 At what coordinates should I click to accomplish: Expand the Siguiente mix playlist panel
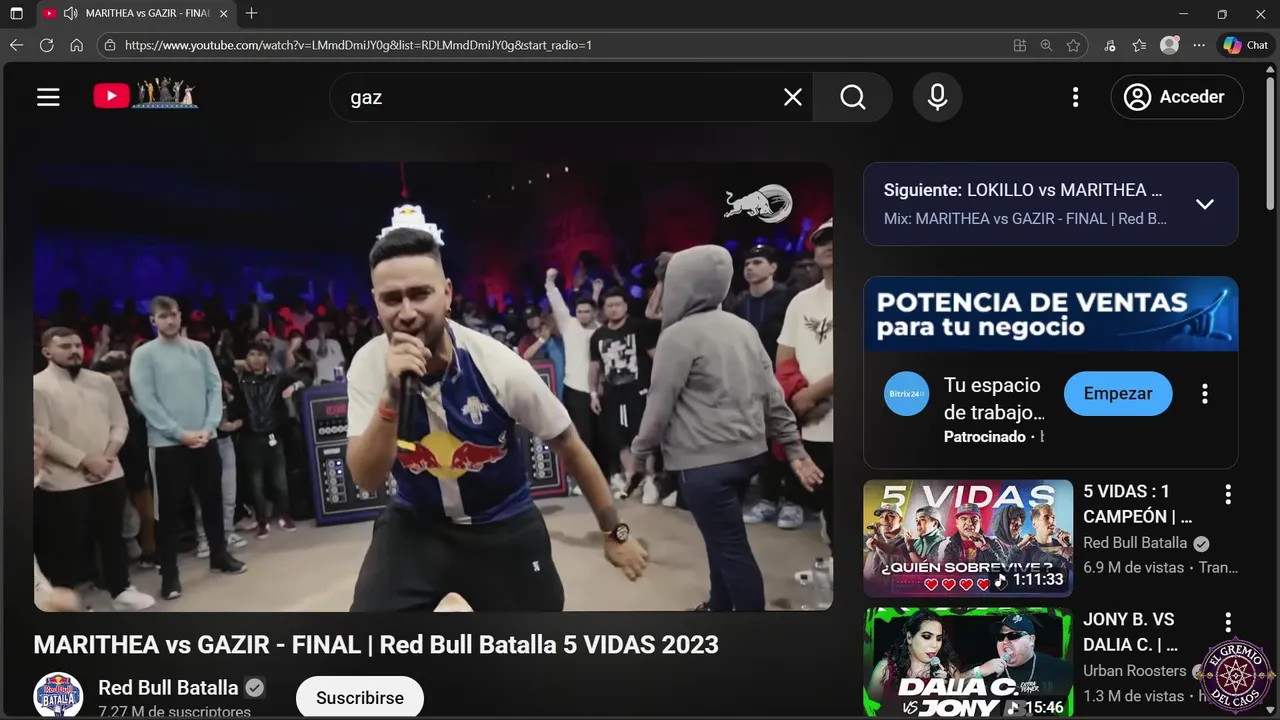[1205, 204]
